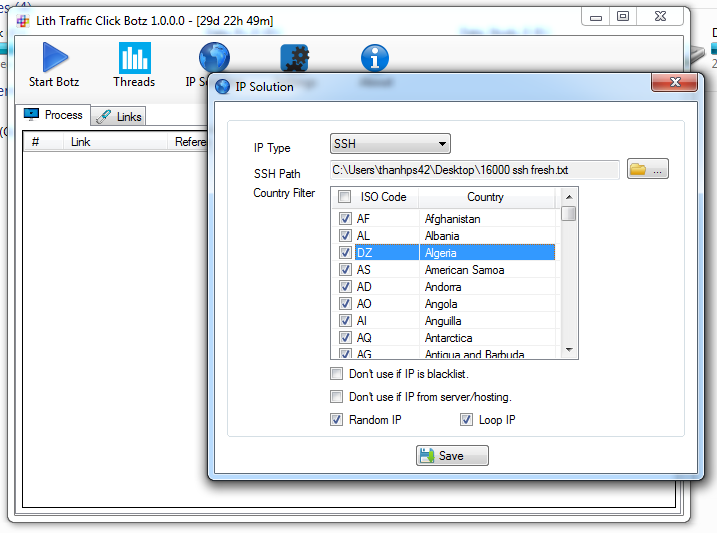Toggle the Loop IP checkbox

(x=466, y=419)
